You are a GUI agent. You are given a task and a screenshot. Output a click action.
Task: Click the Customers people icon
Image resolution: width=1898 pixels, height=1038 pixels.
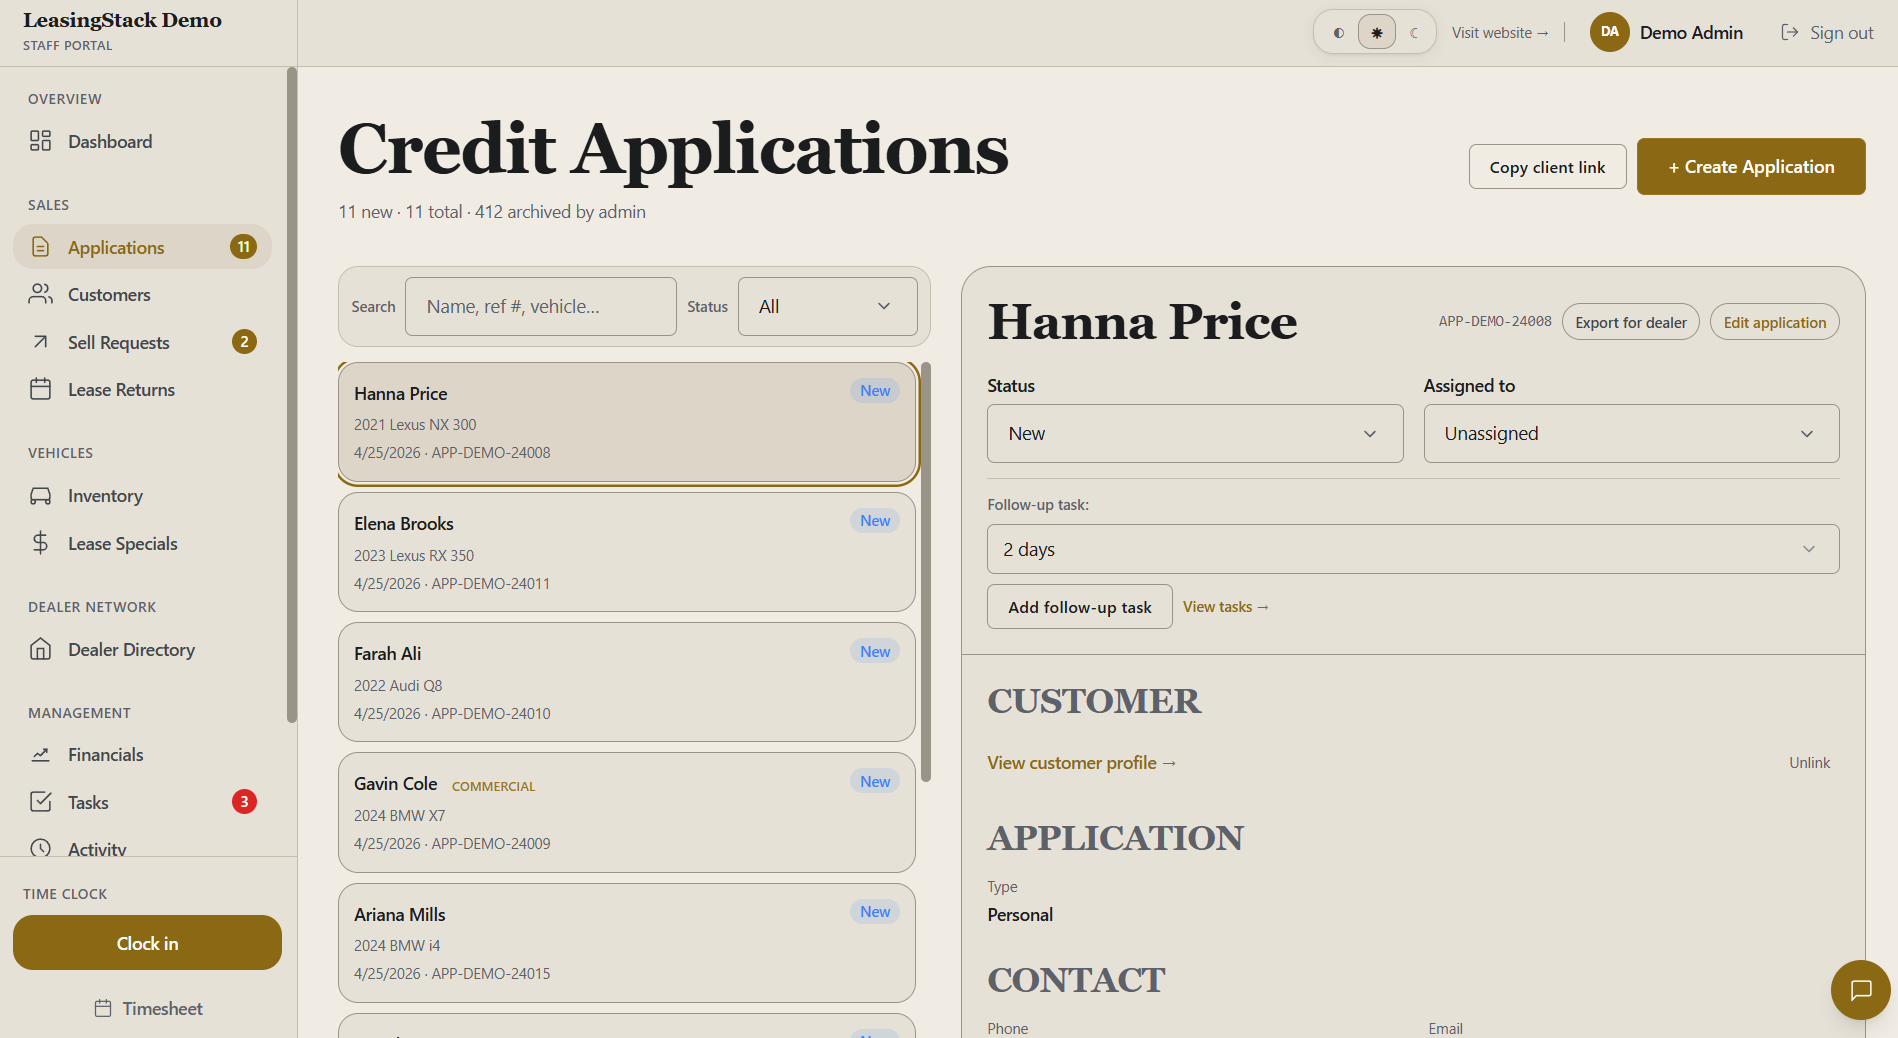tap(40, 294)
